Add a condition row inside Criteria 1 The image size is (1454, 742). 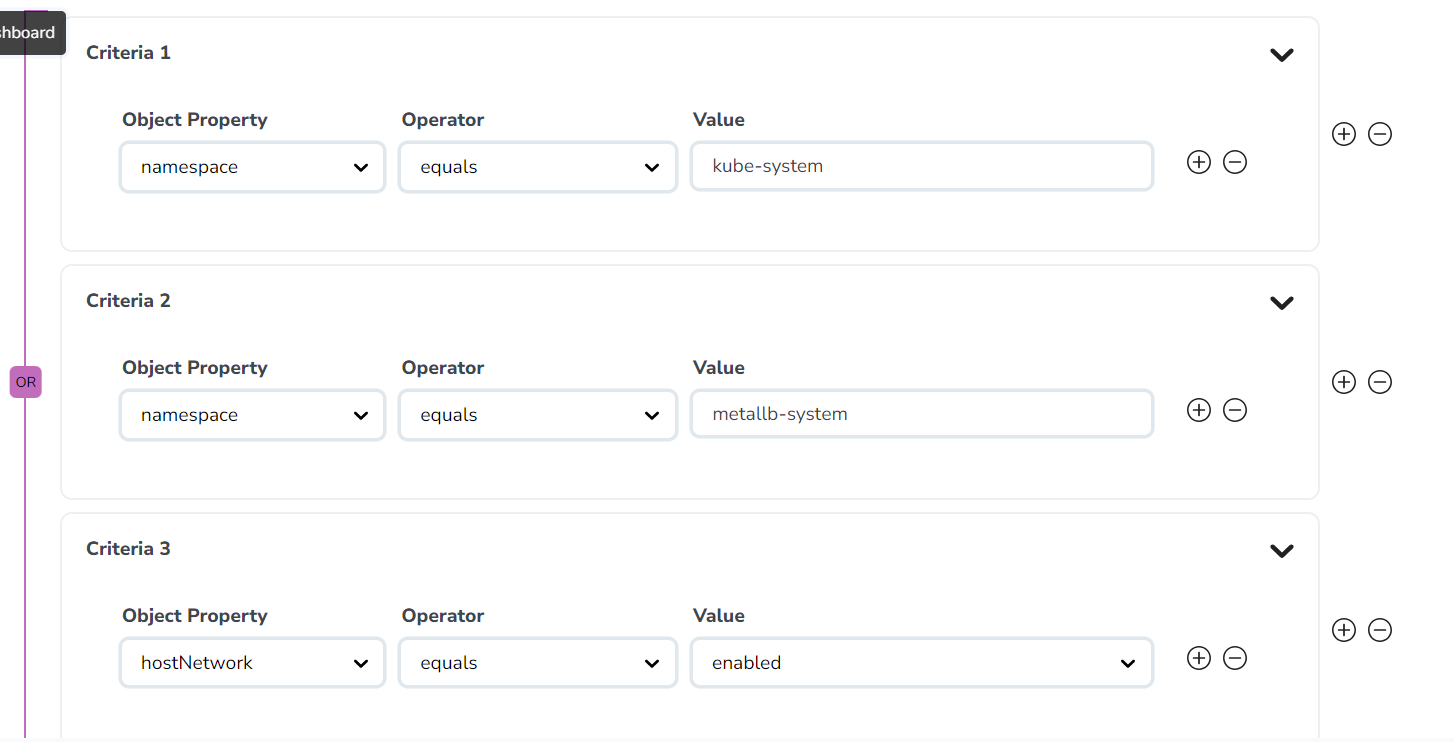click(x=1198, y=162)
